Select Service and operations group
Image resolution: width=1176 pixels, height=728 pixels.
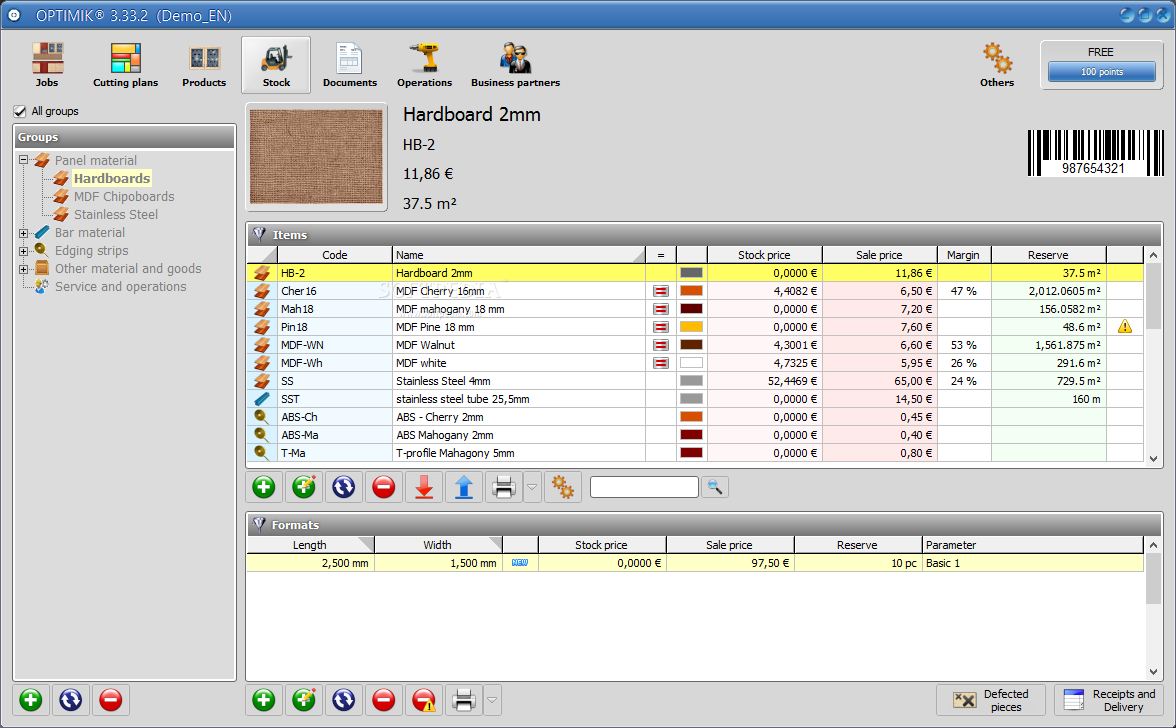click(120, 286)
